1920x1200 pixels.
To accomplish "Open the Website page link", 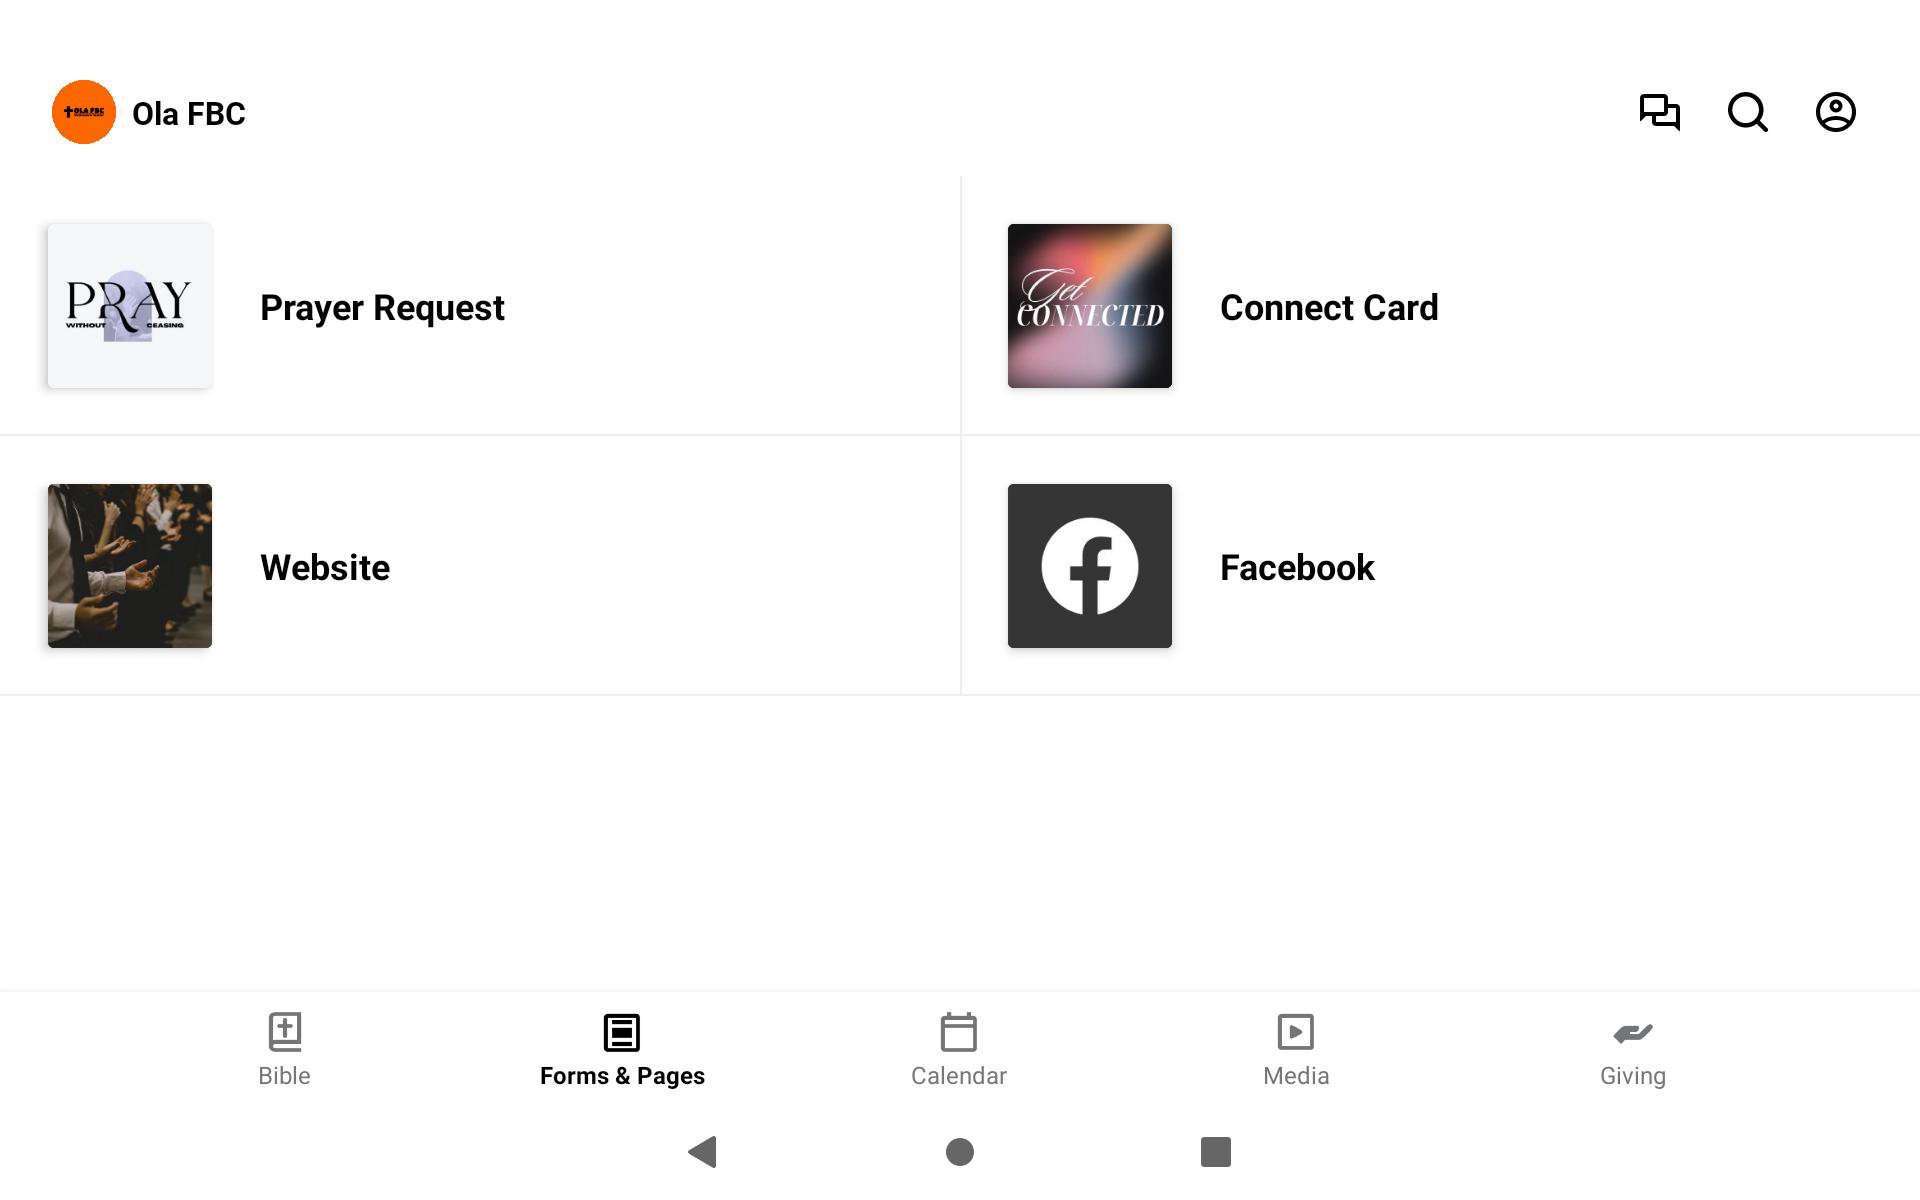I will click(x=325, y=568).
